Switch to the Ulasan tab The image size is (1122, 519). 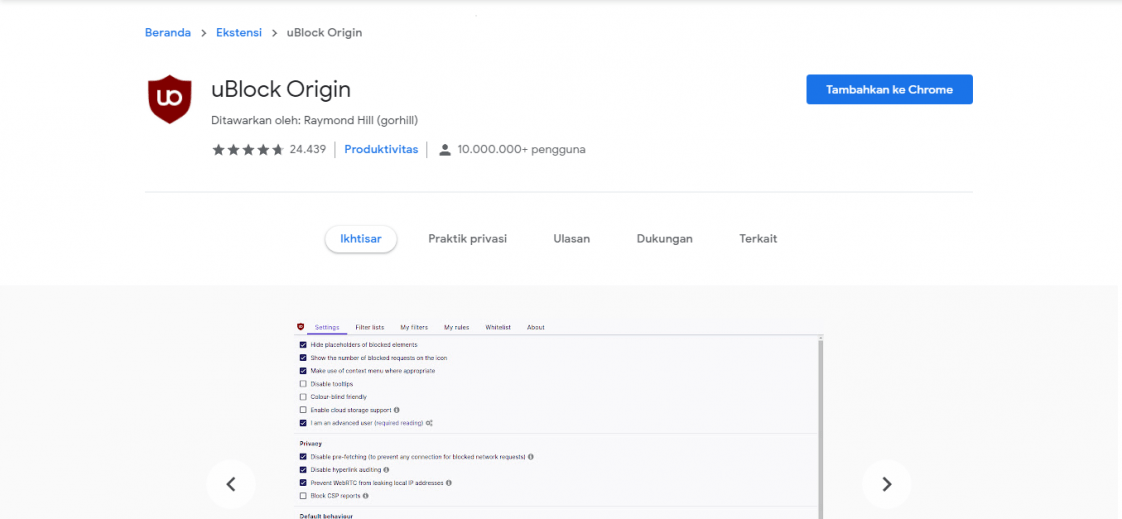572,239
